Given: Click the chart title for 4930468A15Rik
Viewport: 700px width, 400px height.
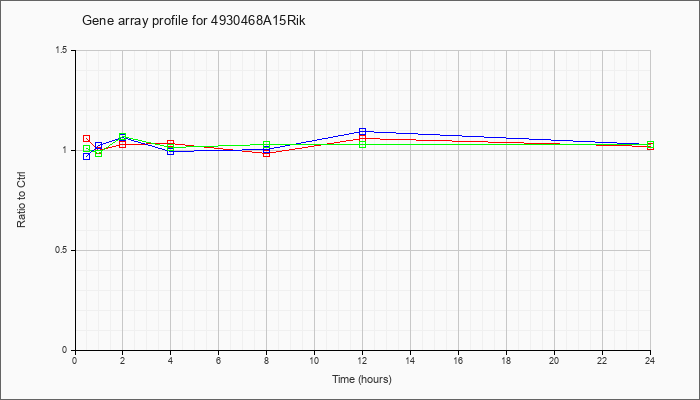Looking at the screenshot, I should (x=194, y=21).
